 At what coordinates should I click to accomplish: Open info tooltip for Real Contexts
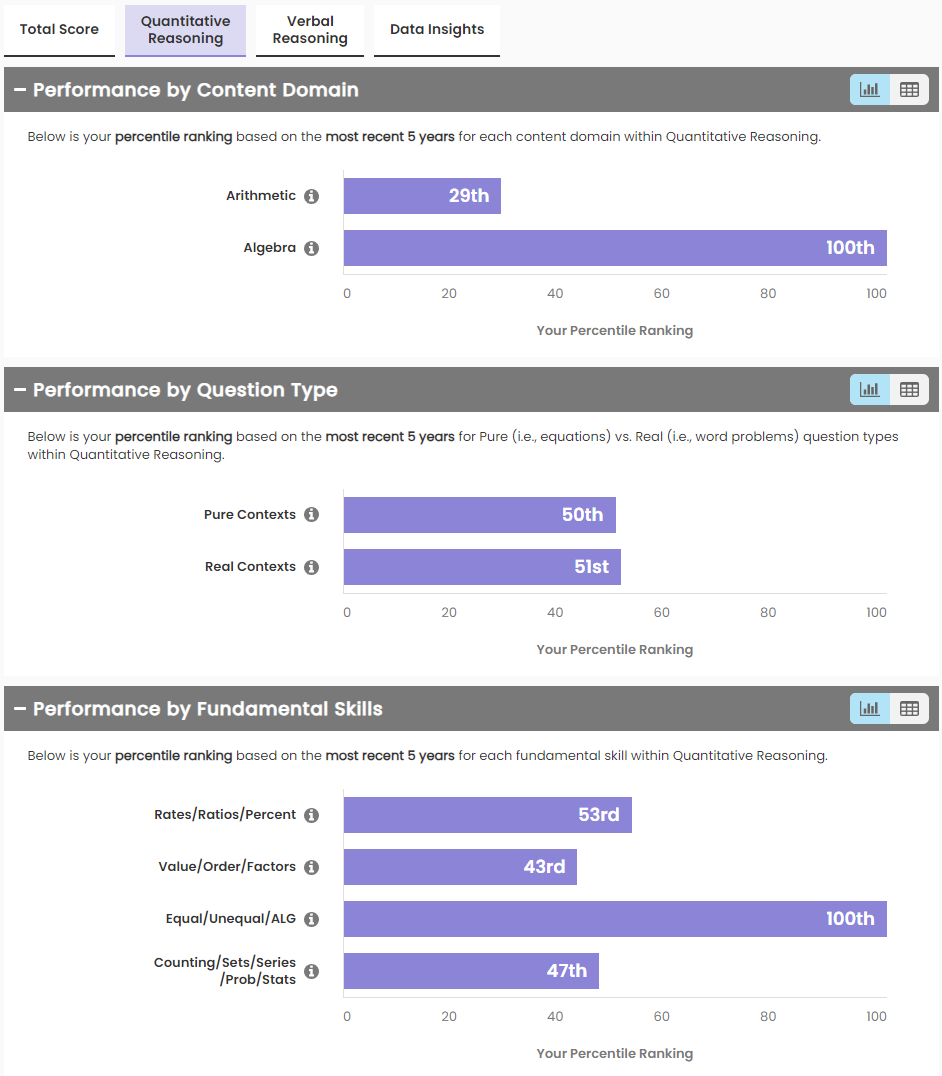[x=312, y=567]
